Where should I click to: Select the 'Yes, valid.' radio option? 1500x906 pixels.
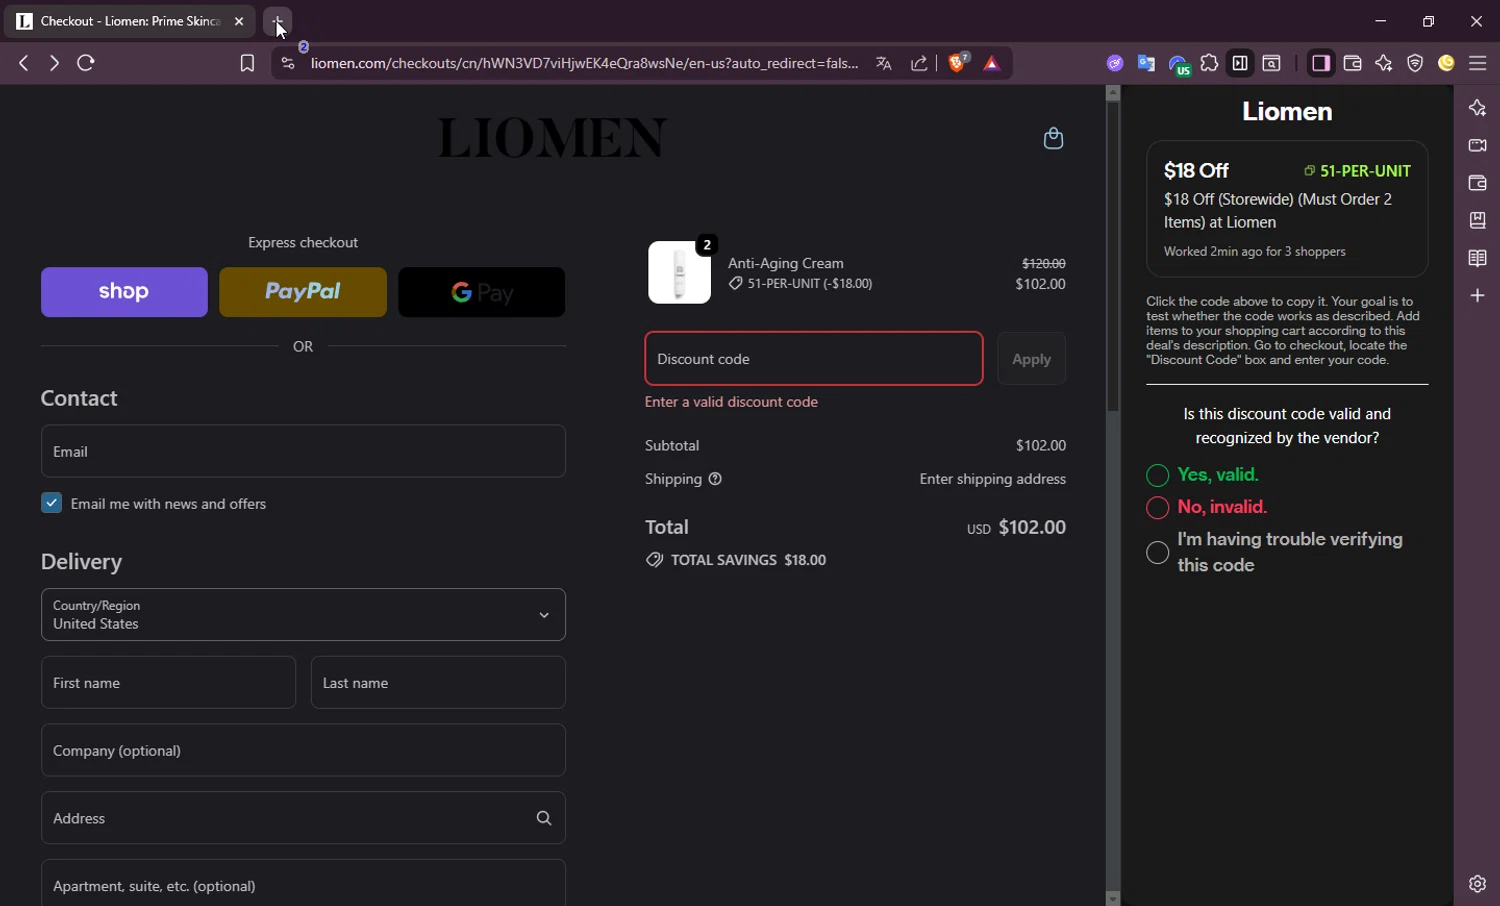click(x=1157, y=475)
